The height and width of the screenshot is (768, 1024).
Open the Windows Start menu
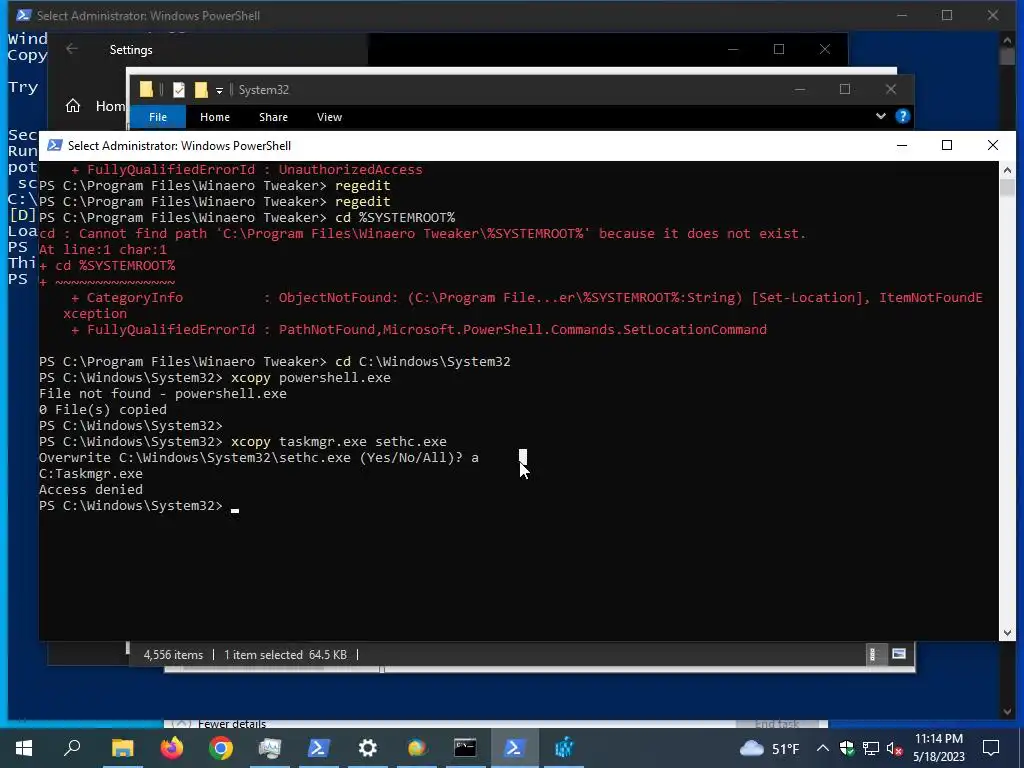24,748
